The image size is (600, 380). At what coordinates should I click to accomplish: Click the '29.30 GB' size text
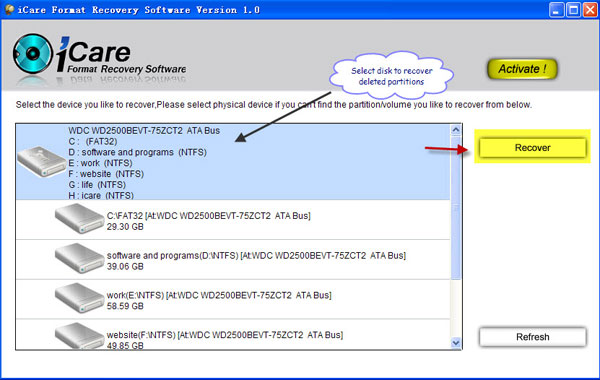point(125,227)
